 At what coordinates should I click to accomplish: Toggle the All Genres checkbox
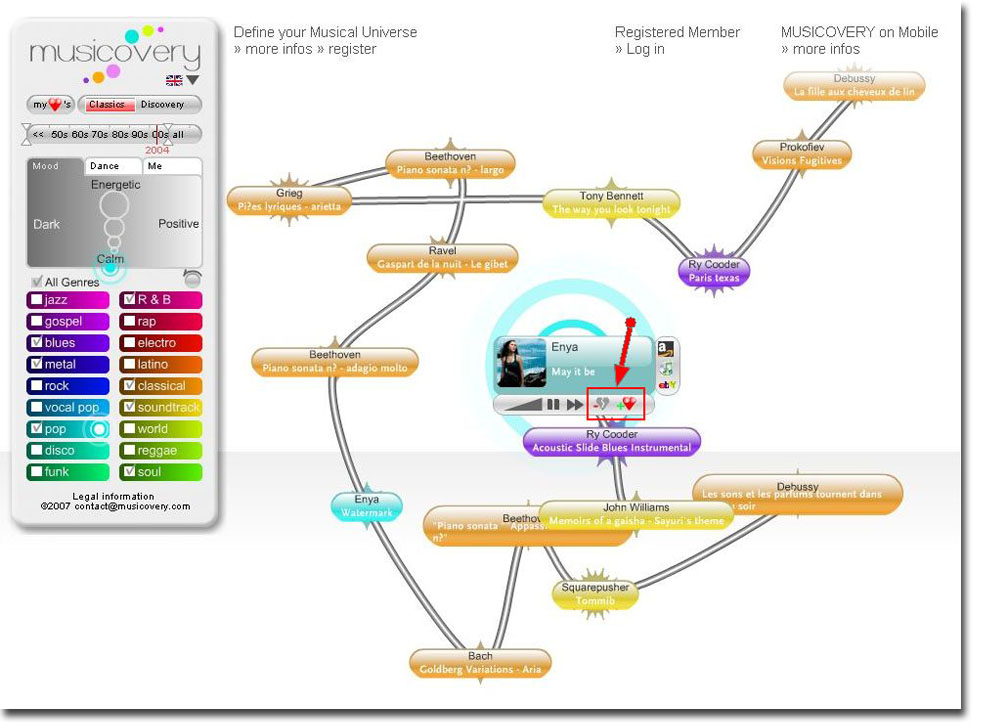point(37,282)
